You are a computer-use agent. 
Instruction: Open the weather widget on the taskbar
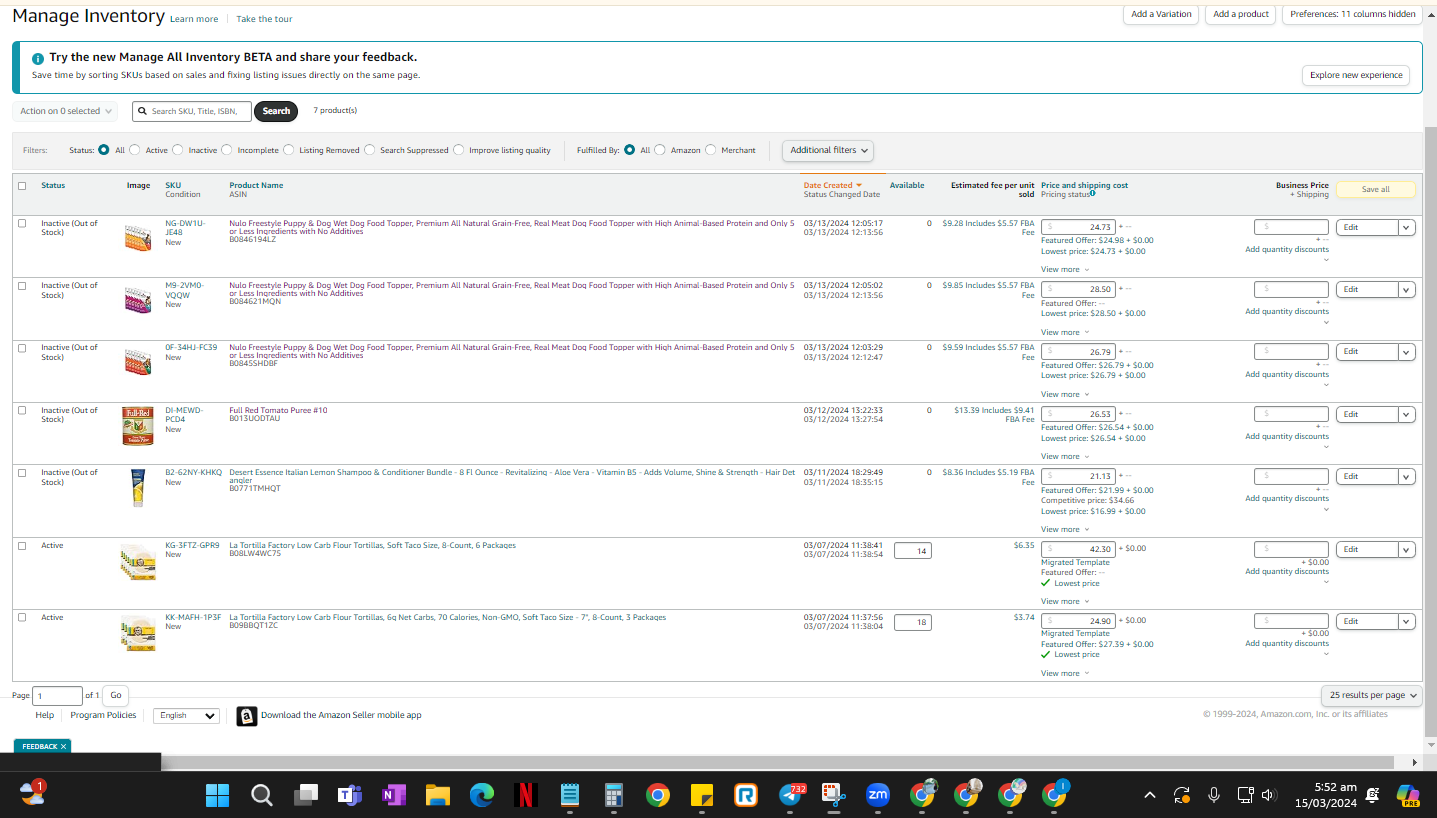[x=32, y=793]
